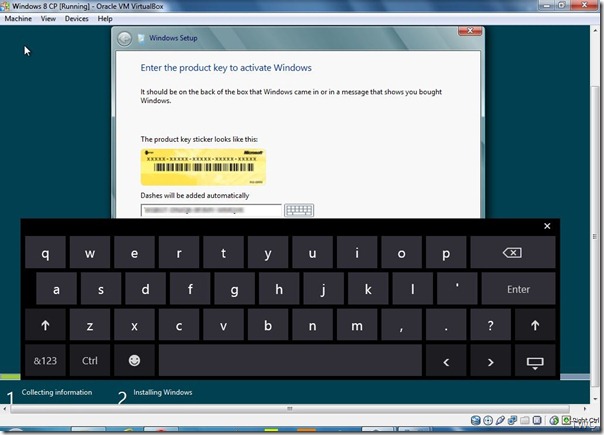The width and height of the screenshot is (604, 435).
Task: Tap the b key on the touch keyboard
Action: [268, 325]
